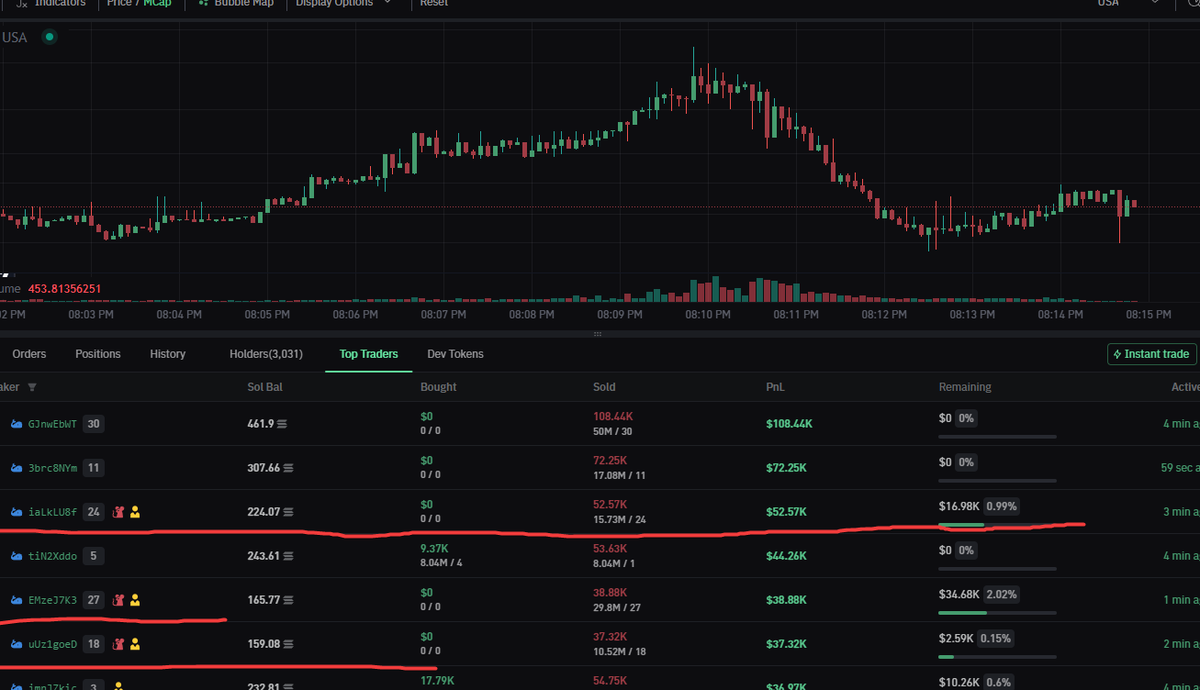Image resolution: width=1200 pixels, height=690 pixels.
Task: Click Sold value 38.88K
Action: click(609, 592)
